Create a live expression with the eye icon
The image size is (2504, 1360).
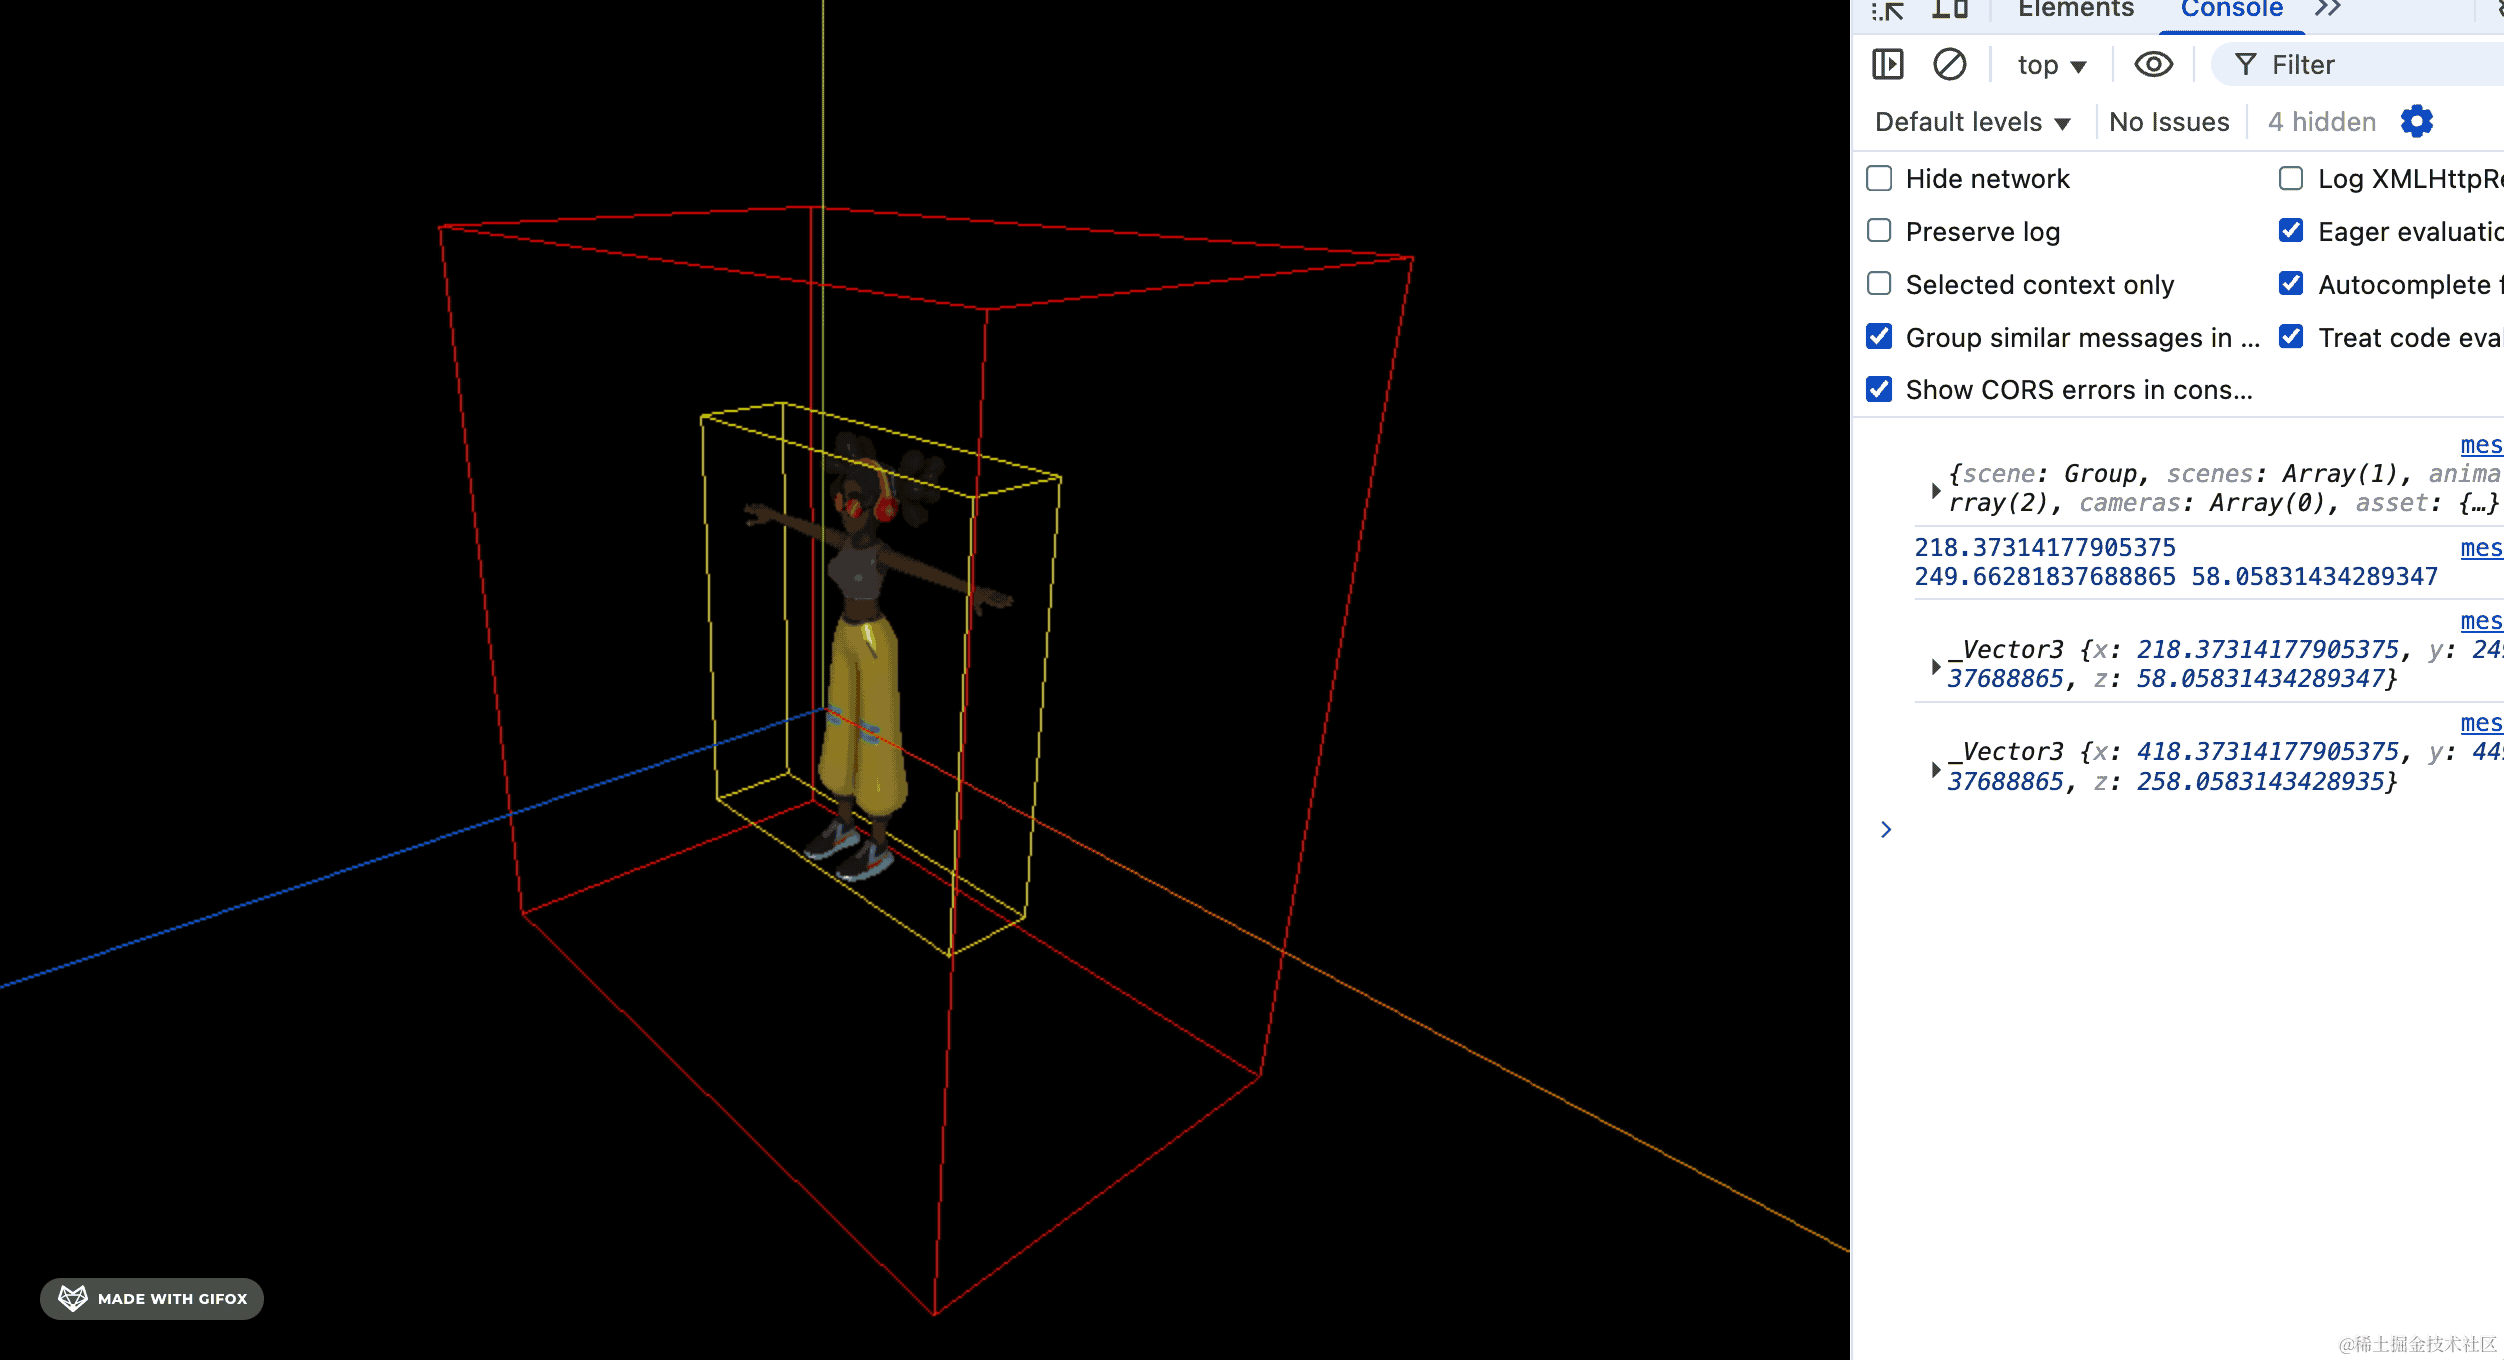2153,65
